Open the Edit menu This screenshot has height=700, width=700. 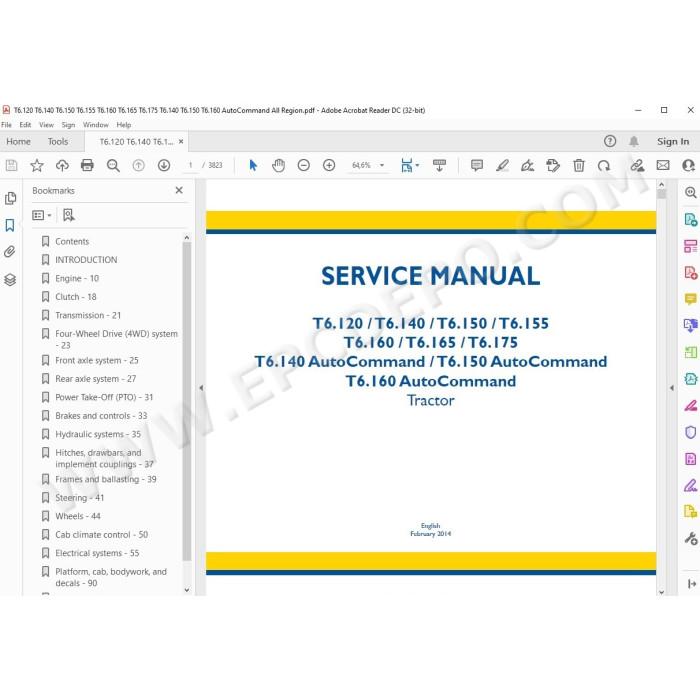25,125
